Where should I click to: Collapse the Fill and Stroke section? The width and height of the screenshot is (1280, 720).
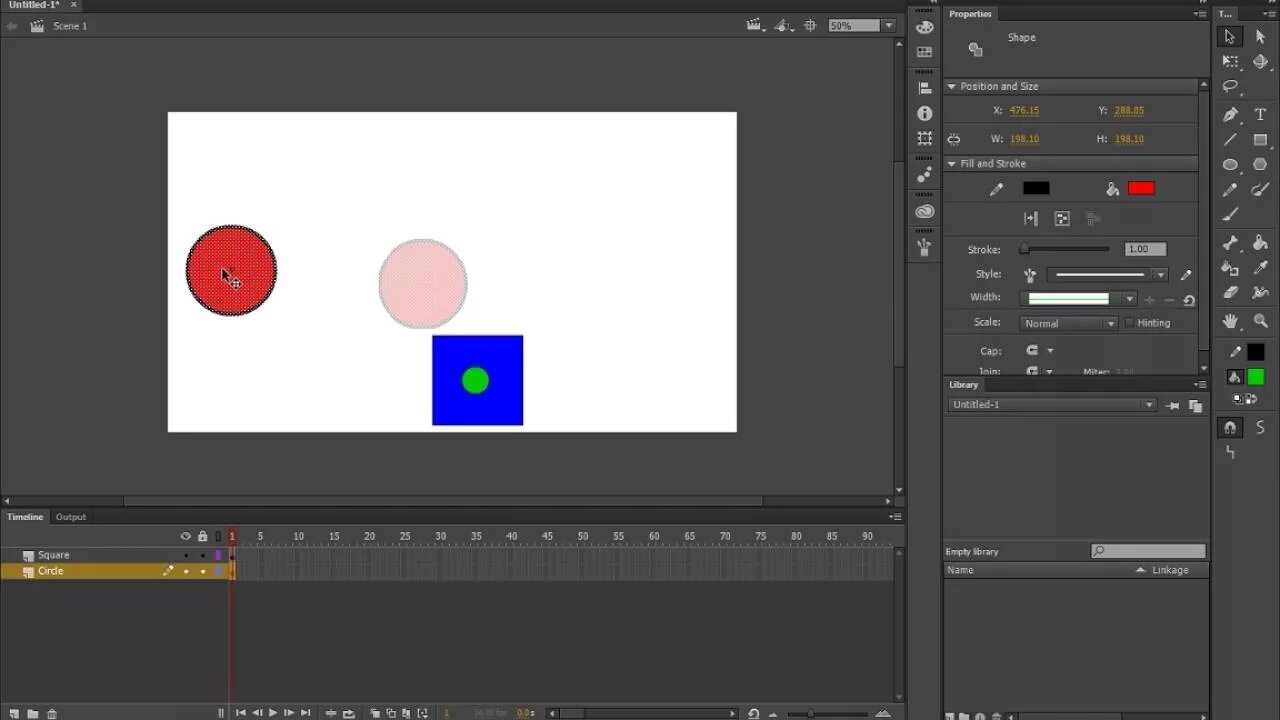tap(951, 164)
